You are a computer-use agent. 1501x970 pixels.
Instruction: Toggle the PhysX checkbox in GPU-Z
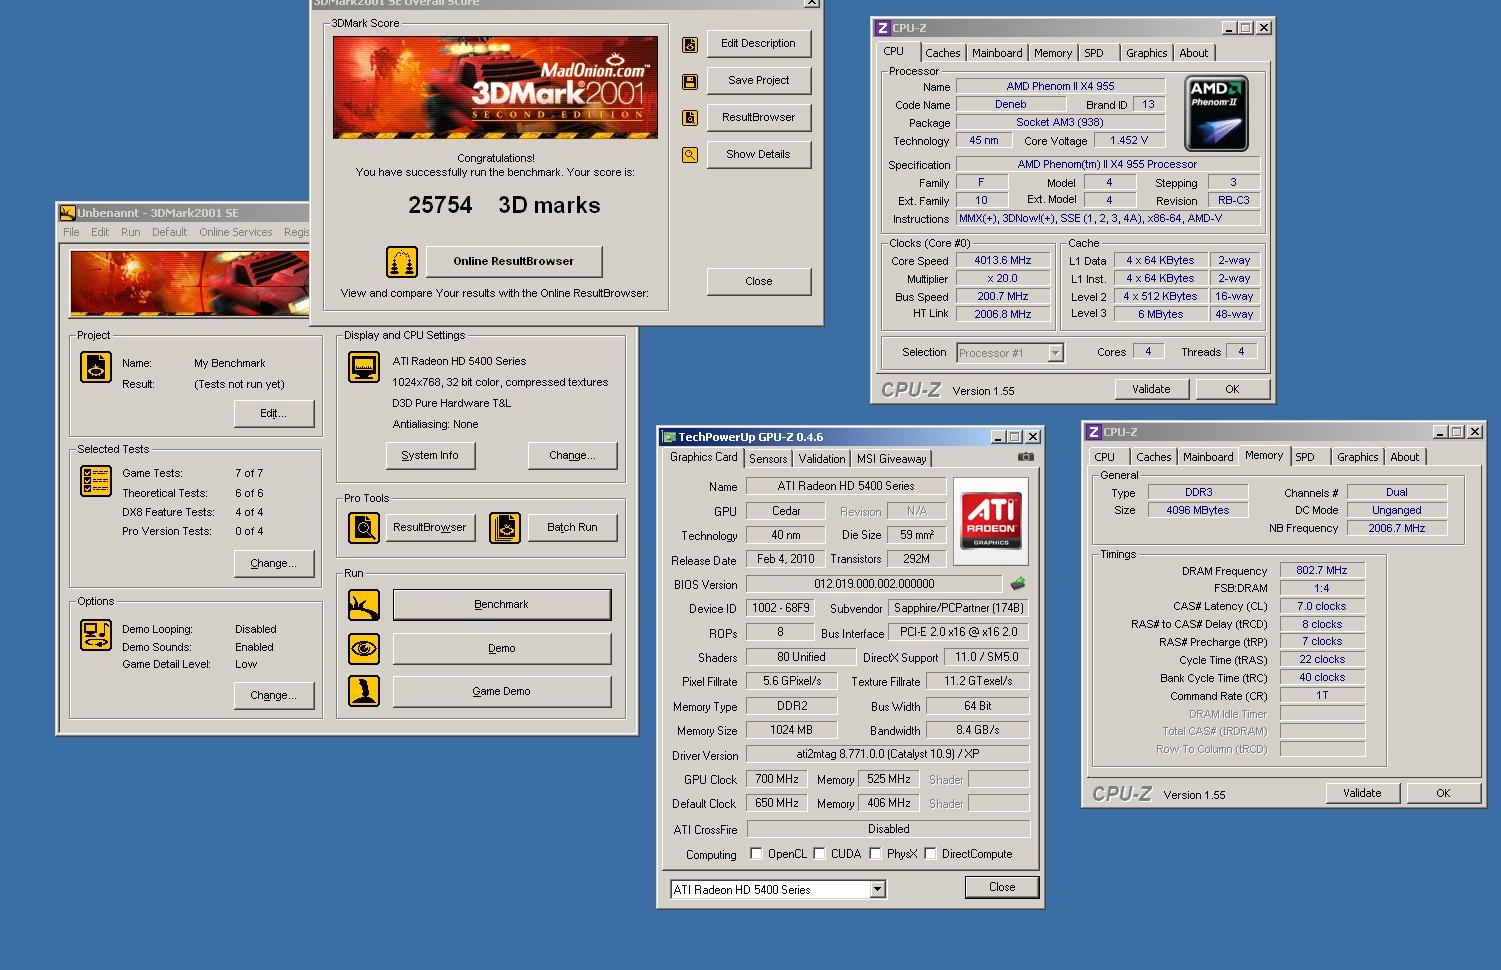[x=875, y=854]
